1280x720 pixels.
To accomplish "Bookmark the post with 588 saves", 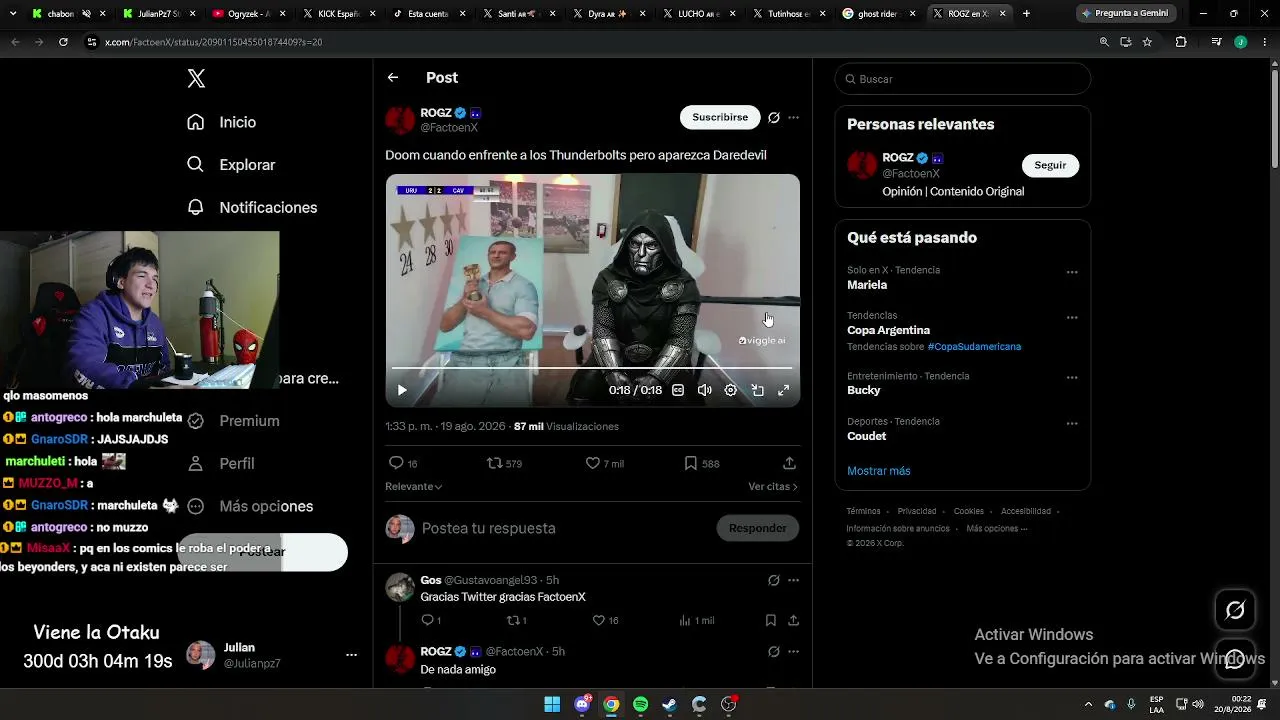I will [701, 463].
